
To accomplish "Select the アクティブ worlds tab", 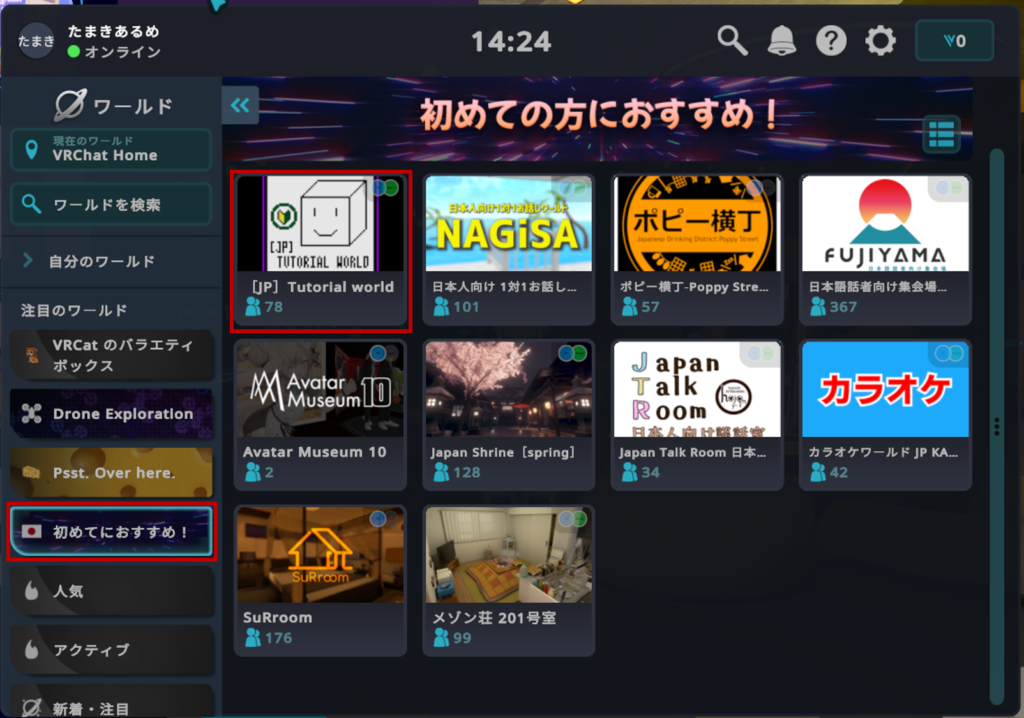I will (x=111, y=650).
